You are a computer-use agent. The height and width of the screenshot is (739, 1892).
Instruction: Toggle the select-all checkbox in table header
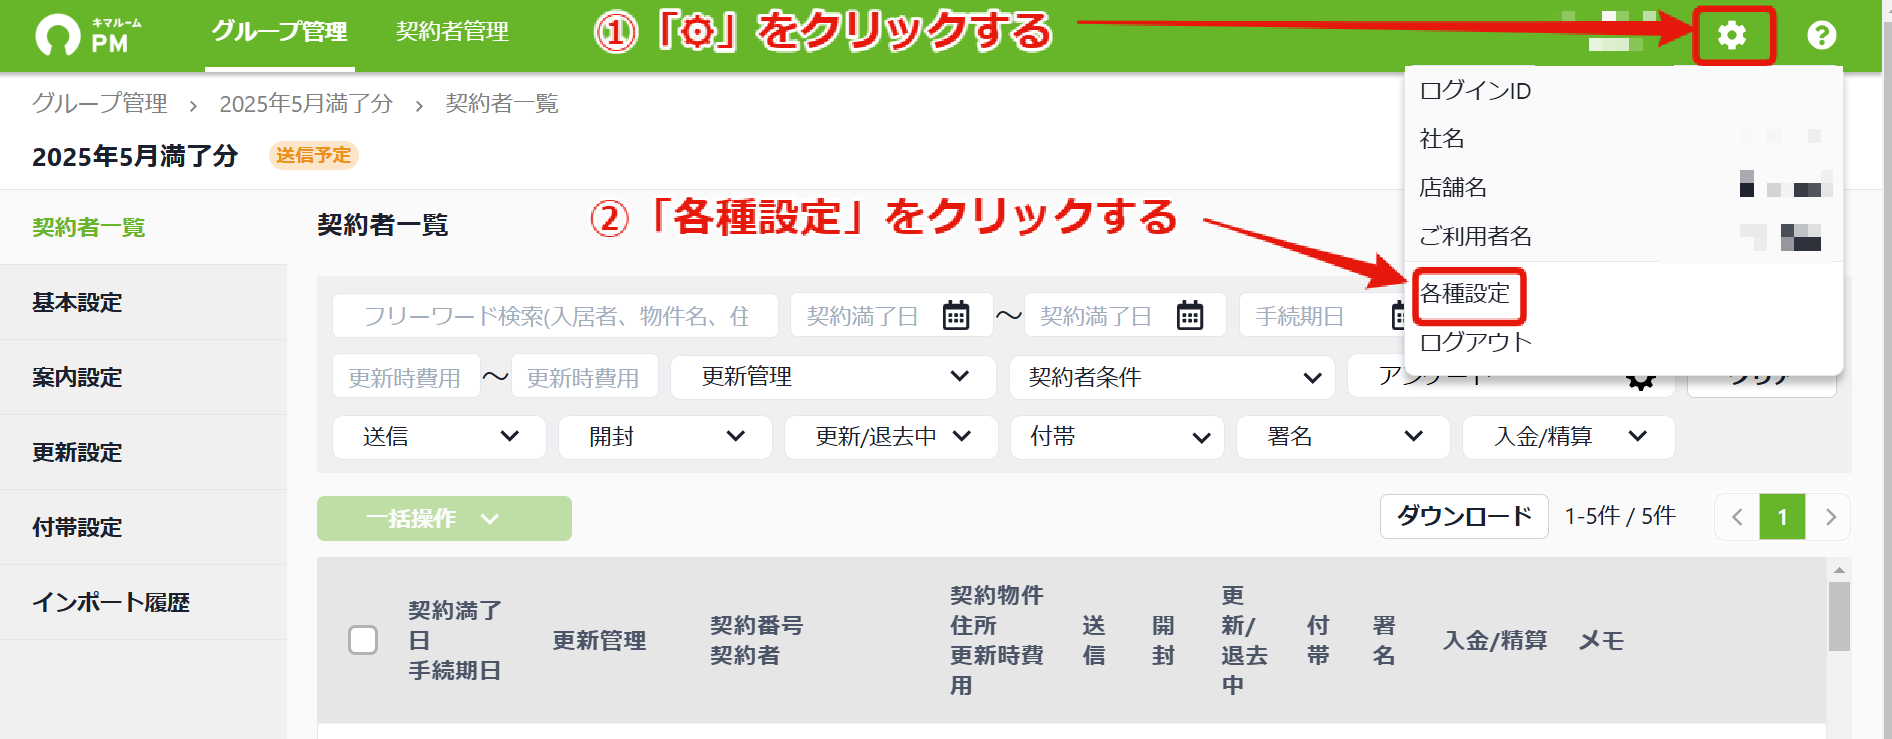[363, 640]
